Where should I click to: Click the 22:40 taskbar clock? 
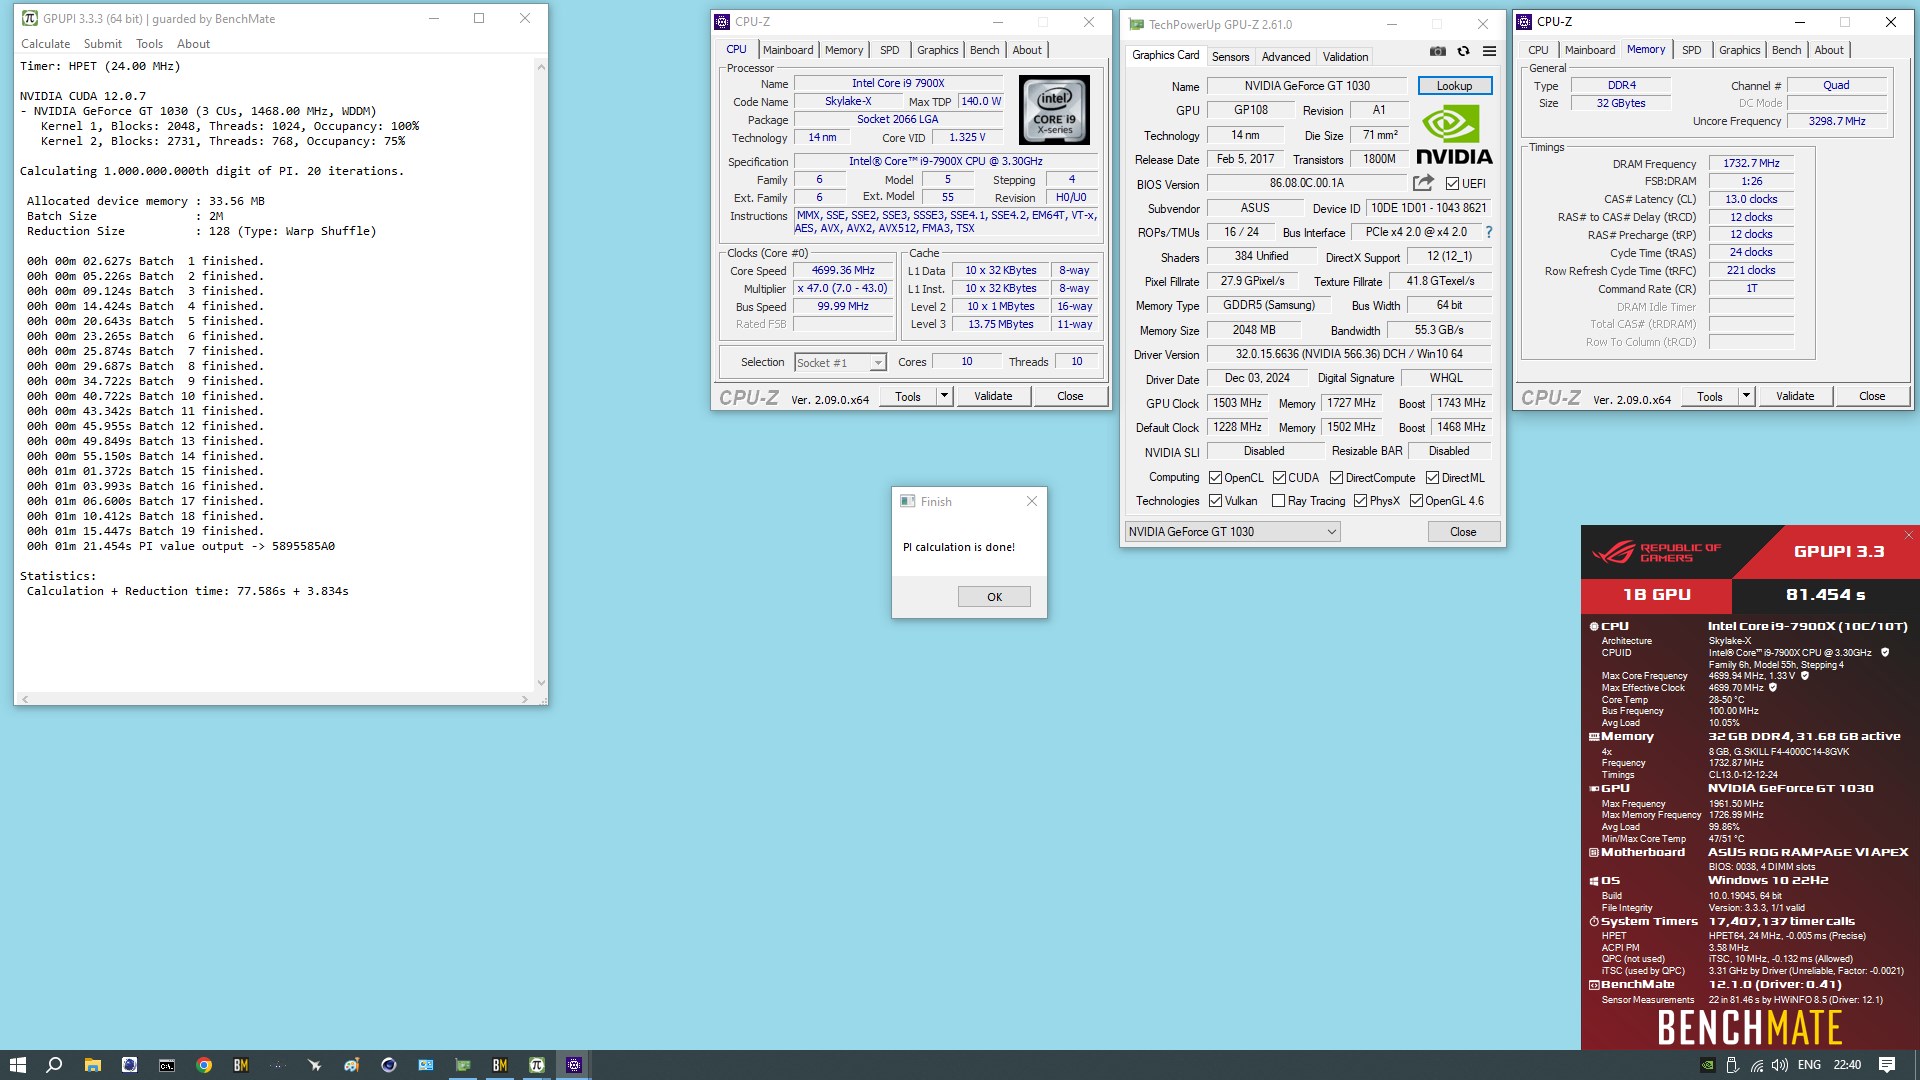pos(1847,1065)
